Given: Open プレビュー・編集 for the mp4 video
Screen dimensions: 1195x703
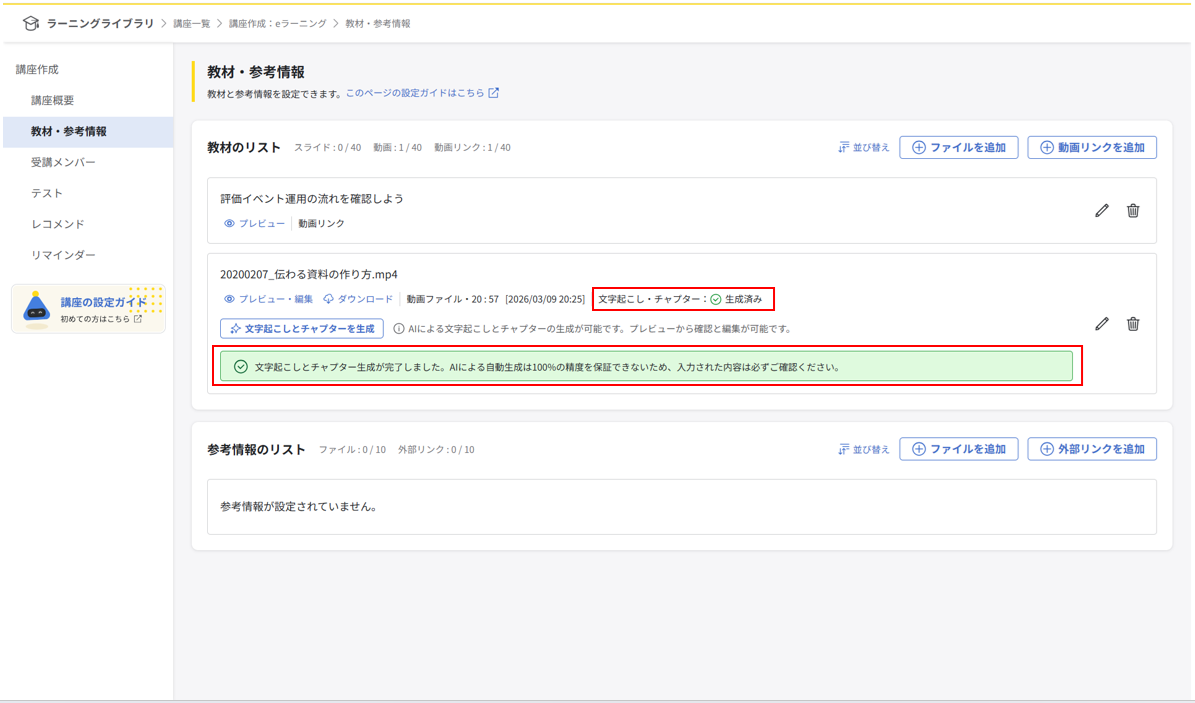Looking at the screenshot, I should point(268,299).
